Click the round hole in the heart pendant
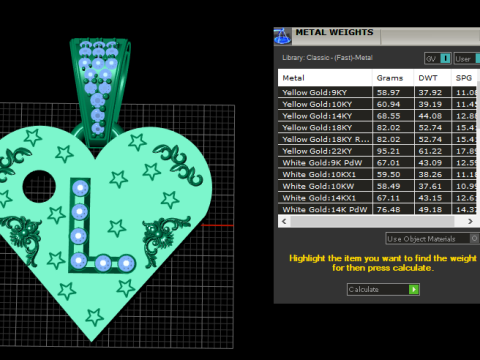Viewport: 480px width, 360px height. coord(39,187)
